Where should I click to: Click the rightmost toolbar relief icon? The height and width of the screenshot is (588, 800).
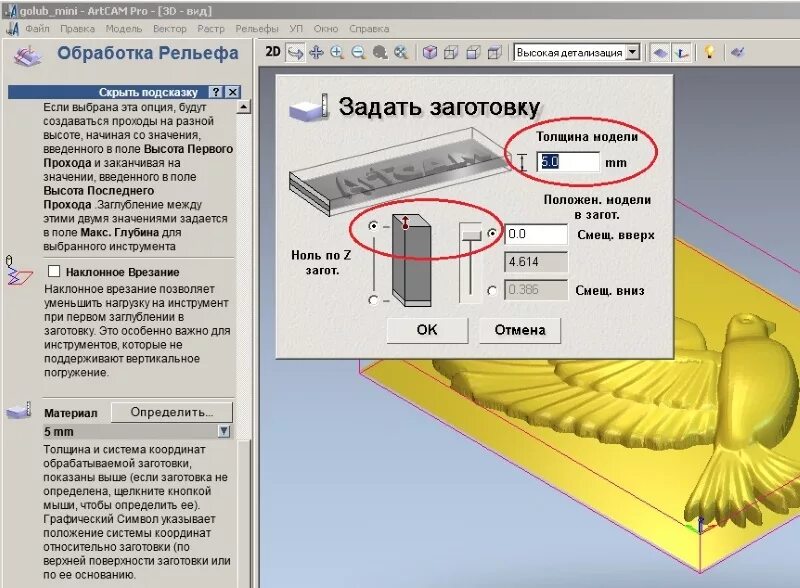click(738, 52)
